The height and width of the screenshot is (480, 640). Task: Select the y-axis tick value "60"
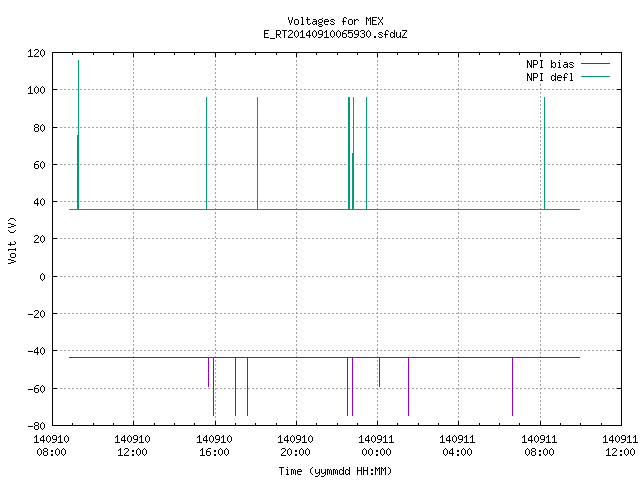point(39,165)
